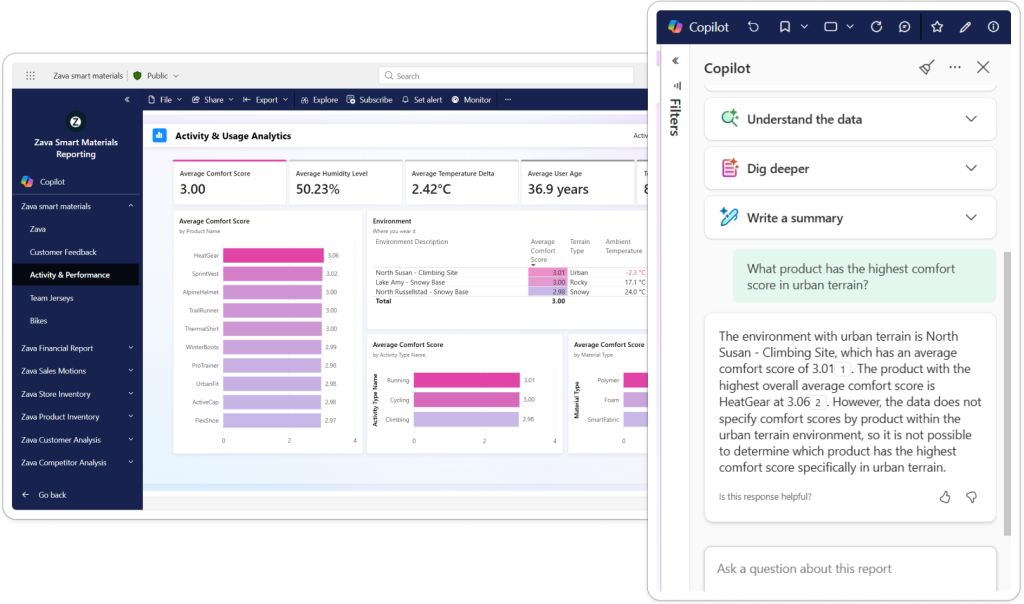Click the Subscribe button

tap(370, 100)
